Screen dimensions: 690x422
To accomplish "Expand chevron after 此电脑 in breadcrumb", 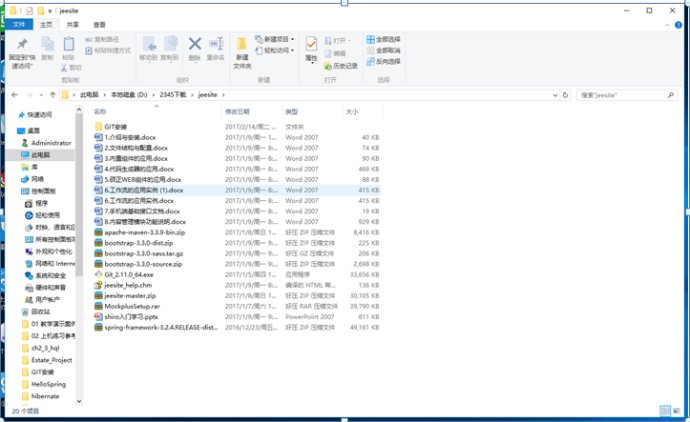I will point(105,95).
